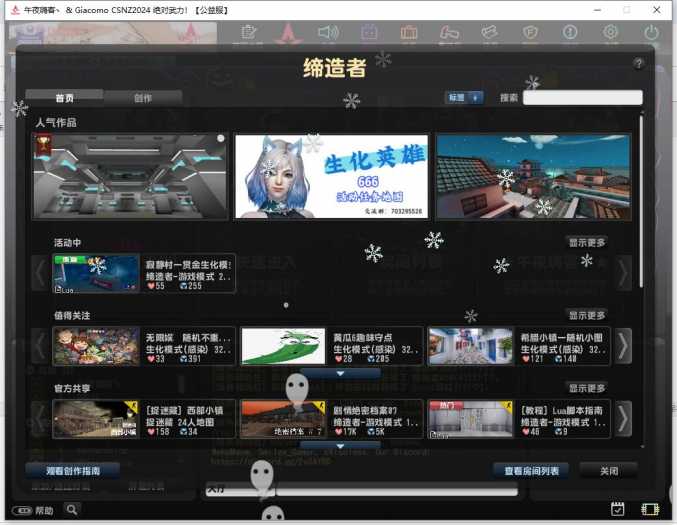Switch to the 首页 tab
Viewport: 677px width, 525px height.
click(x=65, y=98)
